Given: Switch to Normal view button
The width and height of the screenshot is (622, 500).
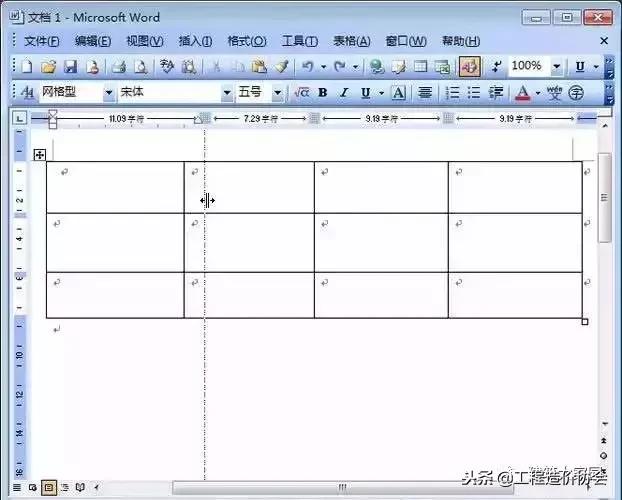Looking at the screenshot, I should [17, 487].
